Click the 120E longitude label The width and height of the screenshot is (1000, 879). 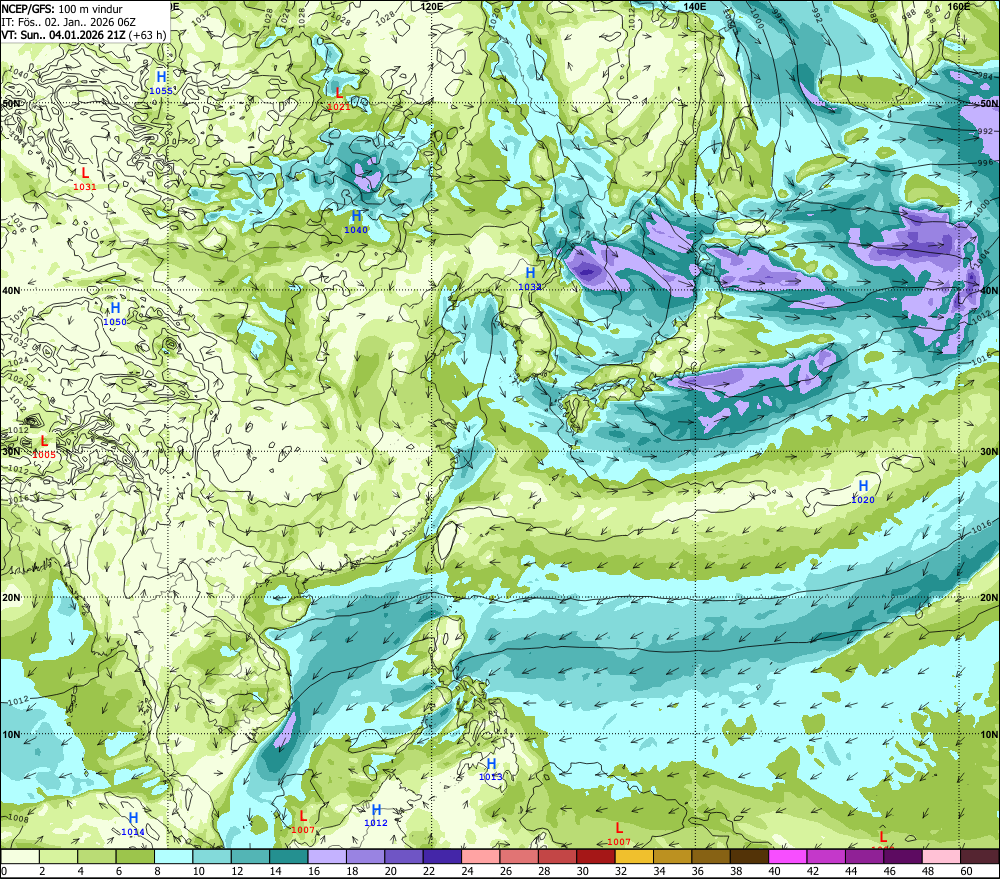pyautogui.click(x=432, y=6)
